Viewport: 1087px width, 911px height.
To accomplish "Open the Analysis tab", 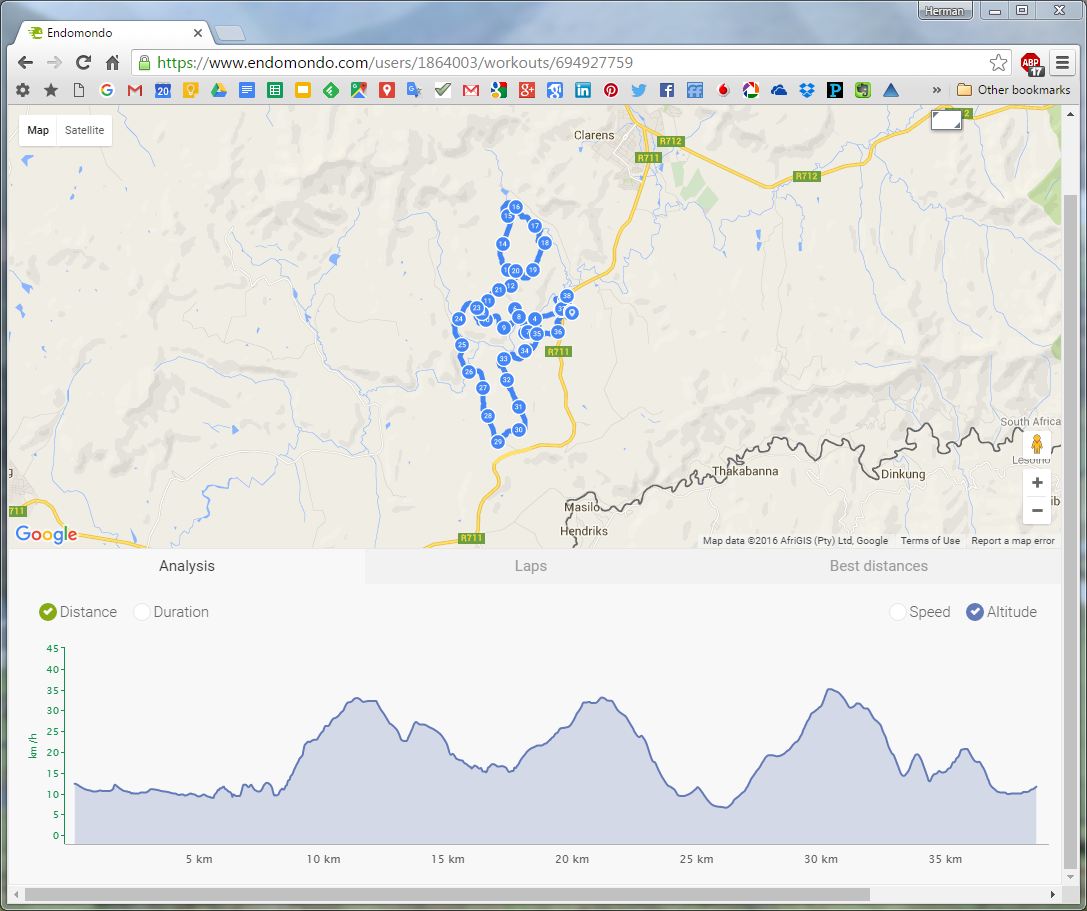I will pos(186,566).
